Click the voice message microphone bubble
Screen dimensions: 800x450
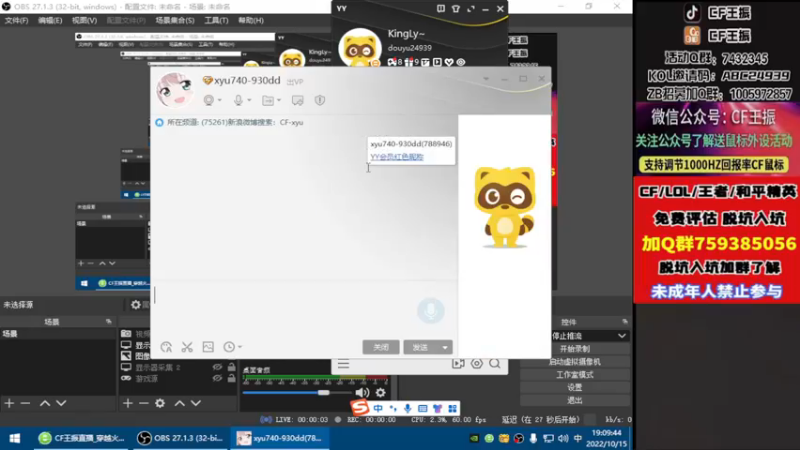pos(431,311)
